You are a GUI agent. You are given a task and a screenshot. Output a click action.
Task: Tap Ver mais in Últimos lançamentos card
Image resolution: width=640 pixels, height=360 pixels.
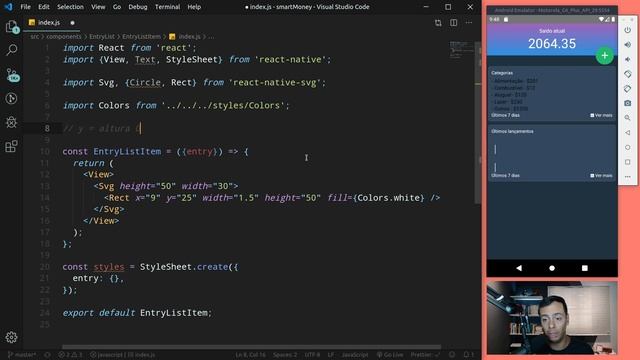[601, 176]
